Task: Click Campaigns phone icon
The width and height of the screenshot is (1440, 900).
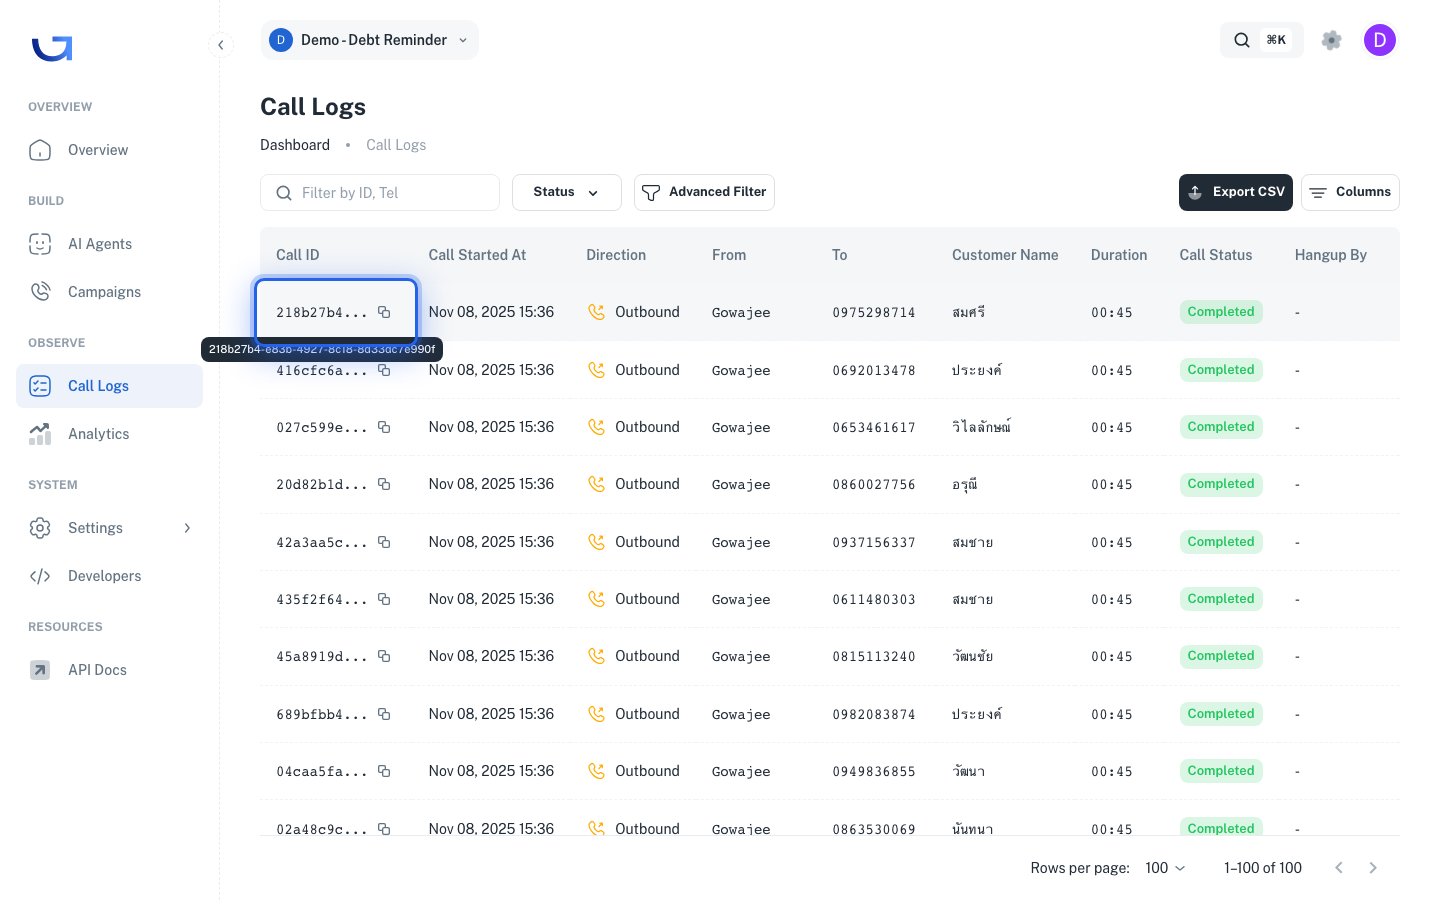Action: click(40, 292)
